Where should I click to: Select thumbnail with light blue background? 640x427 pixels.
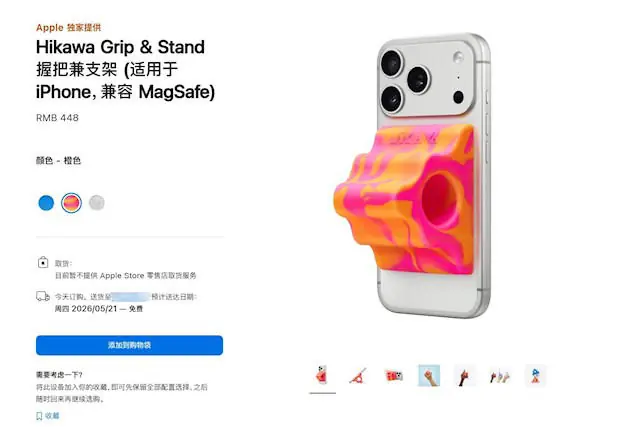pyautogui.click(x=429, y=375)
